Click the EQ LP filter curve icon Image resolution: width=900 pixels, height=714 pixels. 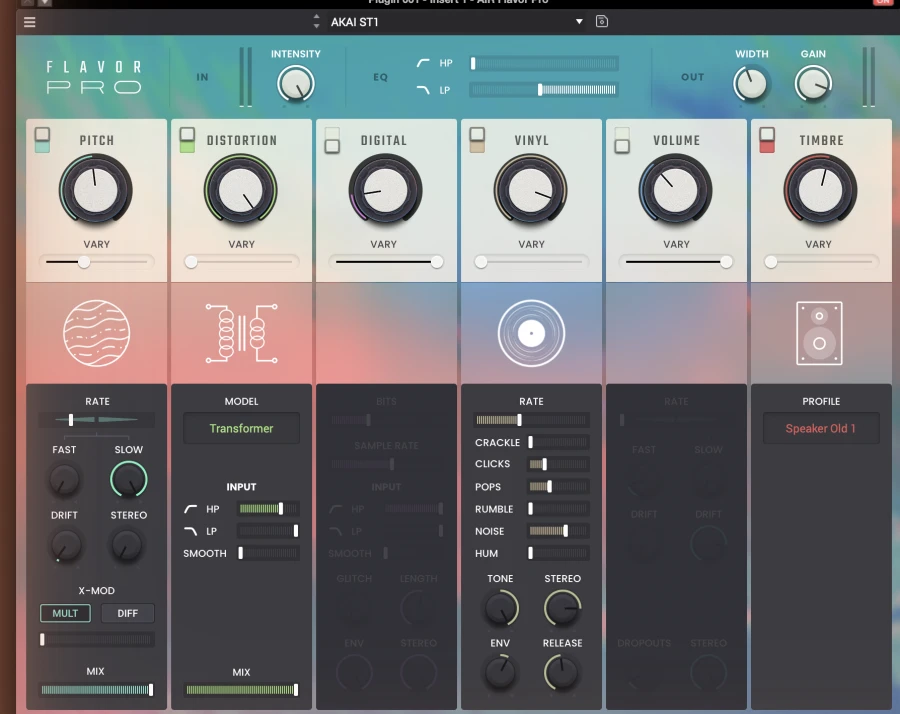tap(423, 90)
